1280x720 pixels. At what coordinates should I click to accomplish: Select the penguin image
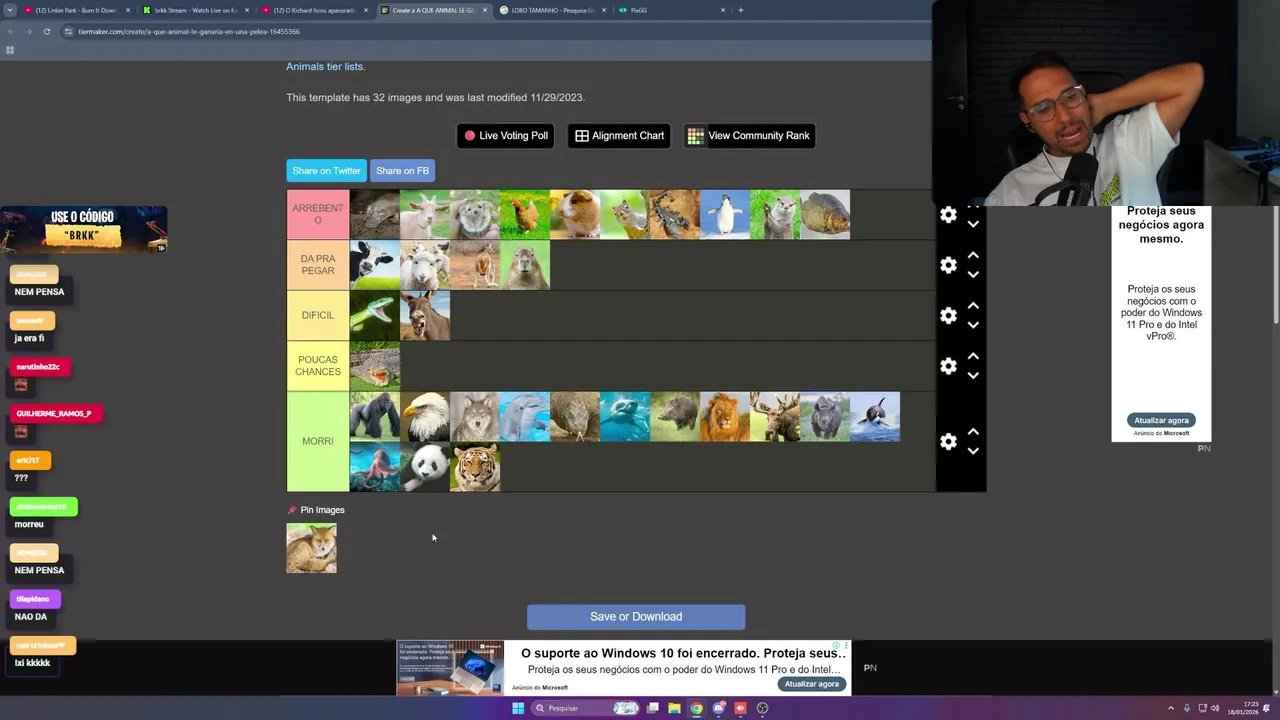coord(725,214)
